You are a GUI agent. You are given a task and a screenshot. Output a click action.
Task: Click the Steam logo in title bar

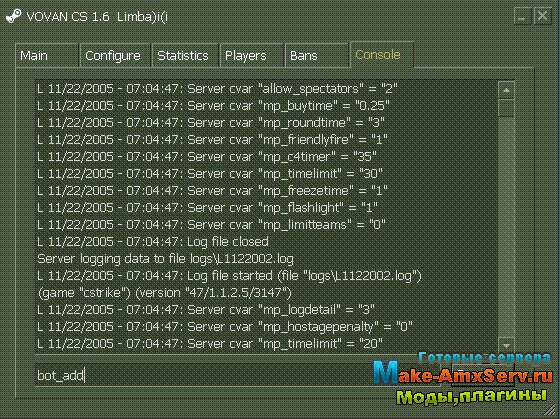click(x=14, y=16)
